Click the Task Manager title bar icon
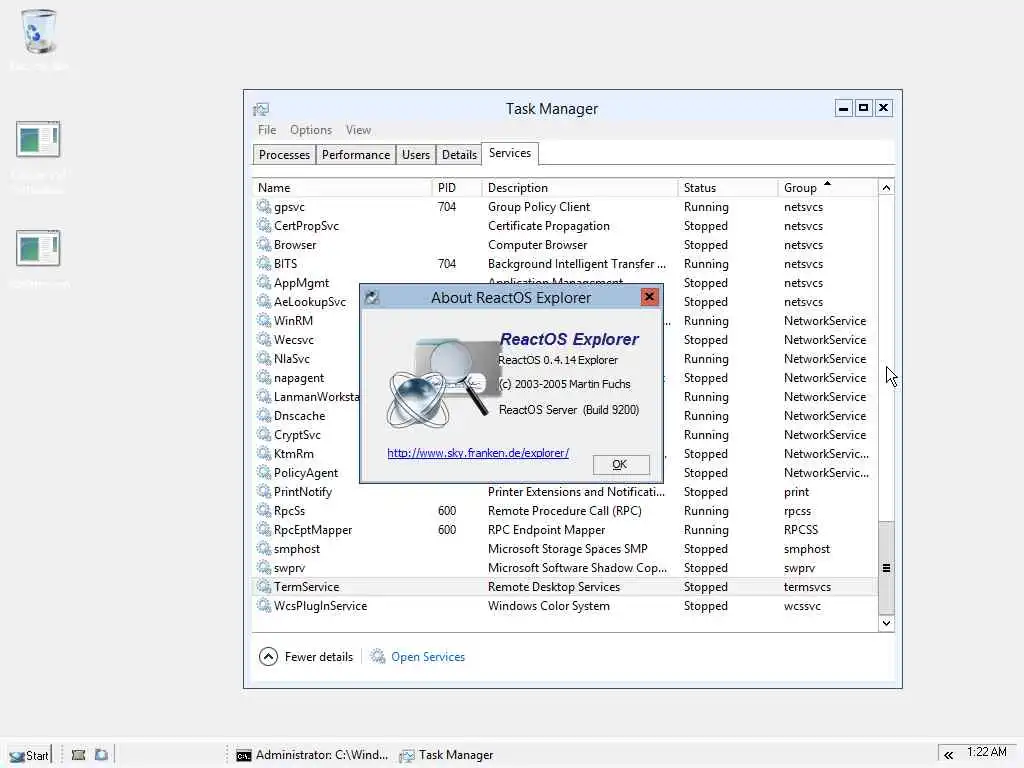Viewport: 1024px width, 768px height. coord(261,109)
